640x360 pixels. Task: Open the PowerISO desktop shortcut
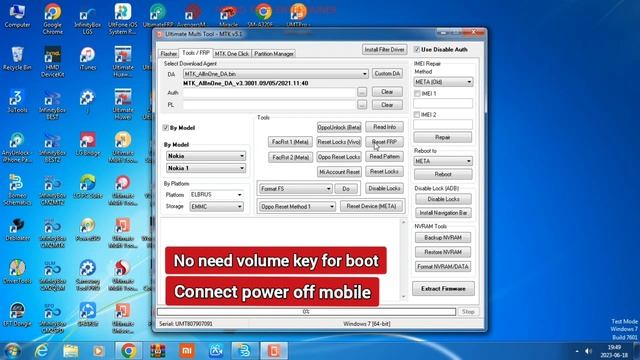click(88, 230)
